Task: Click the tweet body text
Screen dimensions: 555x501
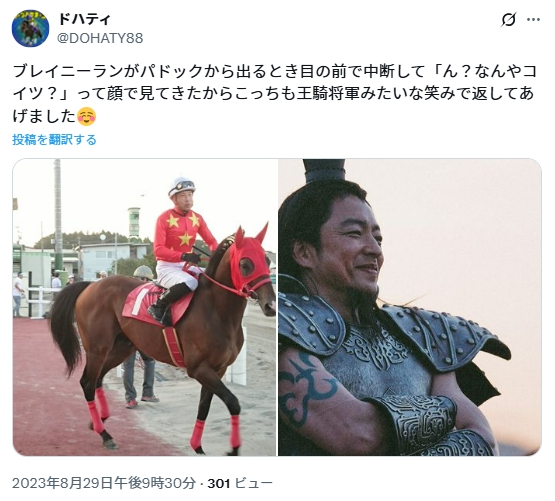Action: tap(275, 94)
